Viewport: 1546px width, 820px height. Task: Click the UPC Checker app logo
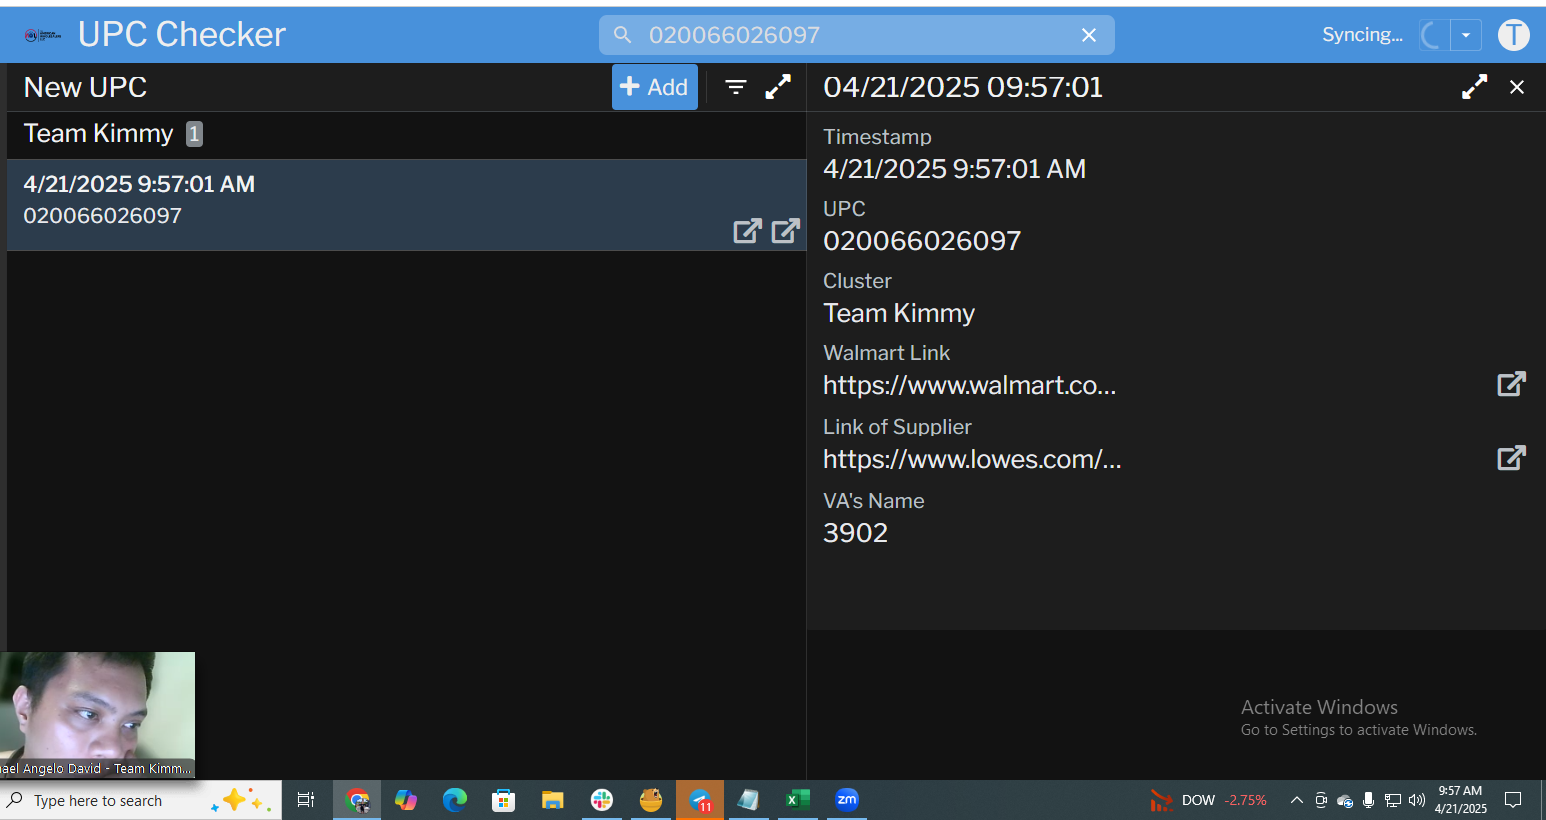click(43, 35)
